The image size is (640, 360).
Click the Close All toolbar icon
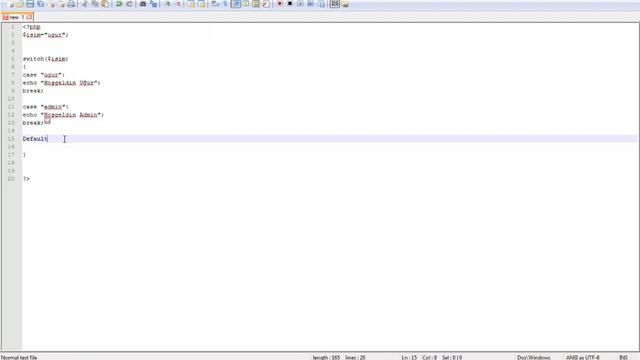pyautogui.click(x=61, y=4)
